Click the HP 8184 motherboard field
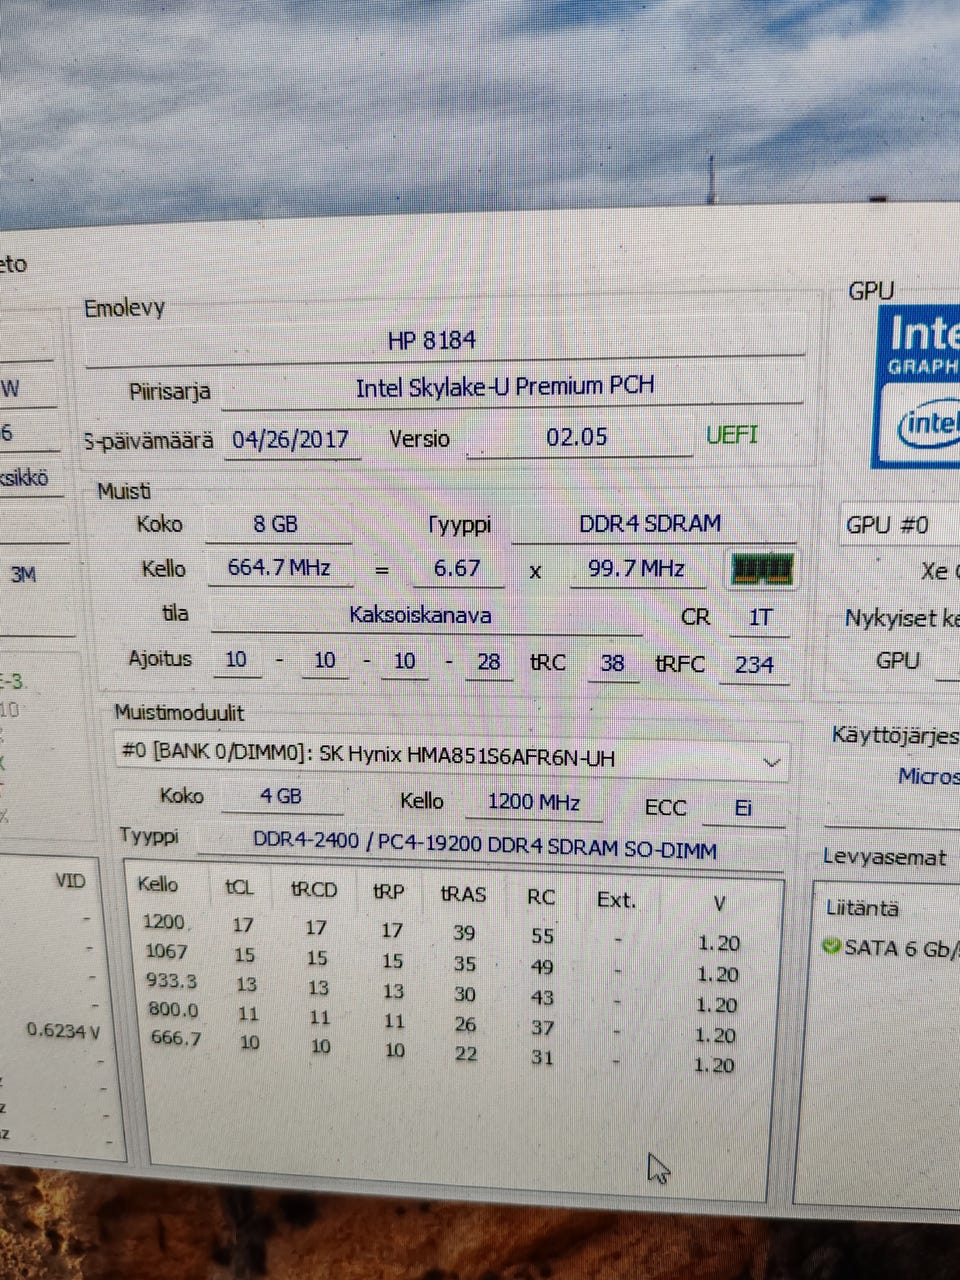This screenshot has width=960, height=1280. (445, 339)
